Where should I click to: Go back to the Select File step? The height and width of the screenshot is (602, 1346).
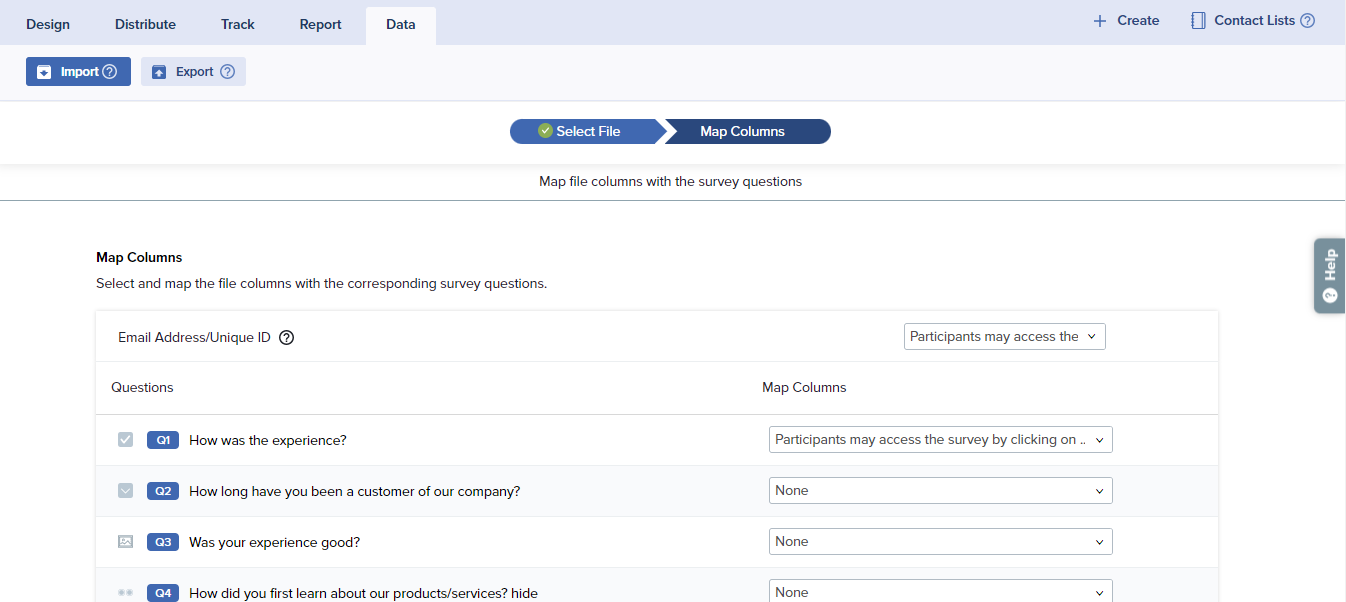click(586, 132)
